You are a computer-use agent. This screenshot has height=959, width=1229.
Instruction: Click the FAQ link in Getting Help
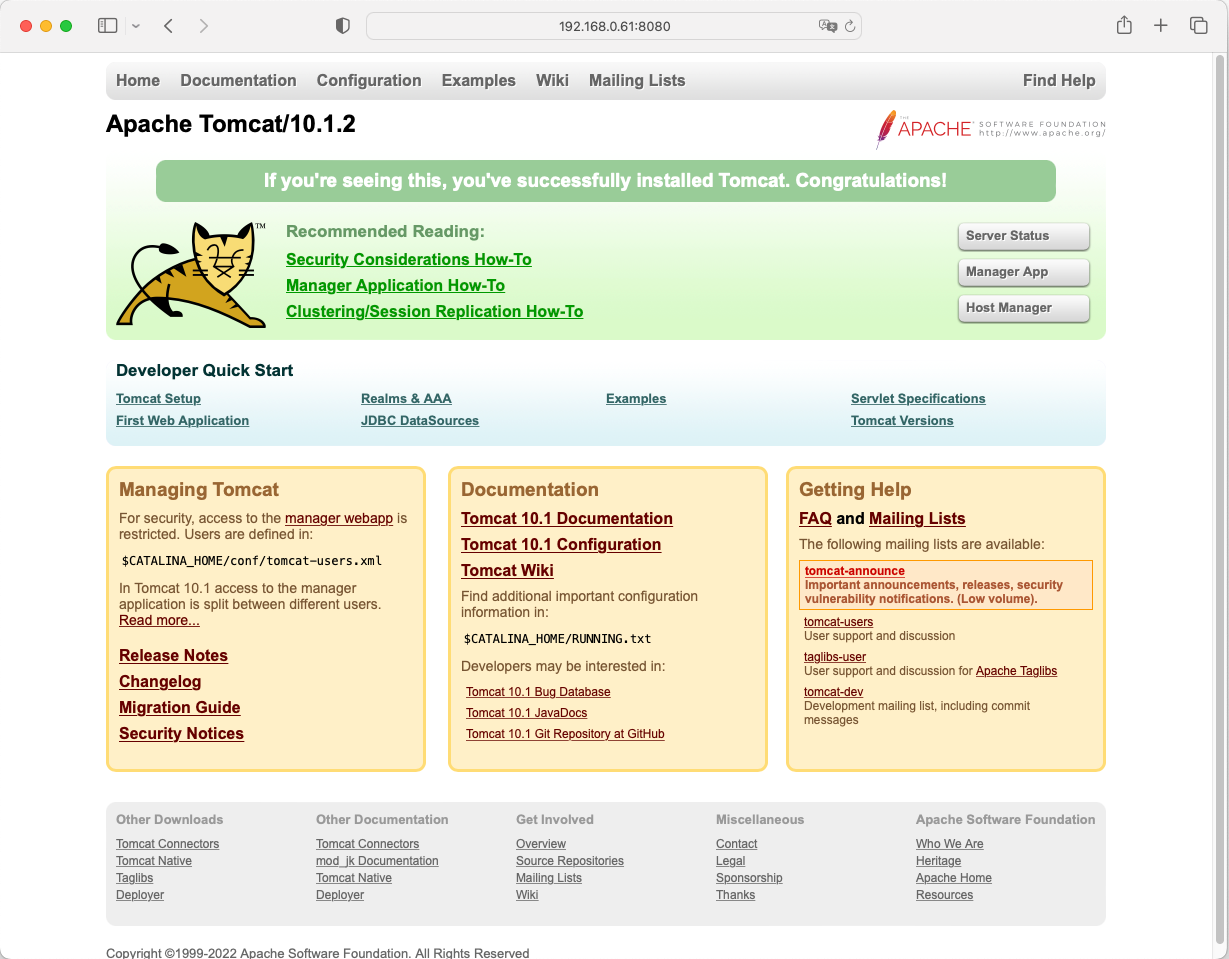coord(815,518)
